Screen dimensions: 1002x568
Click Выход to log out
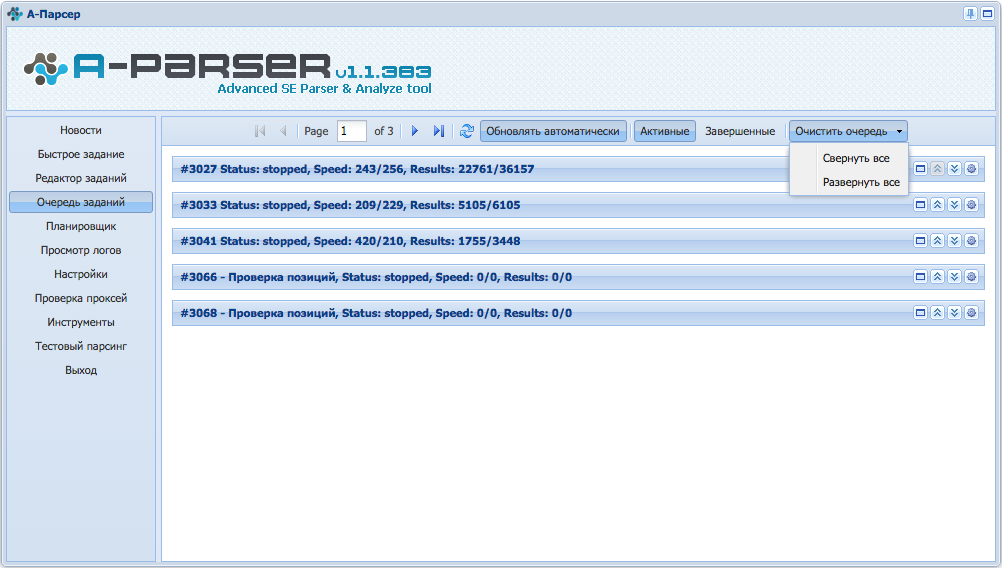[x=81, y=370]
